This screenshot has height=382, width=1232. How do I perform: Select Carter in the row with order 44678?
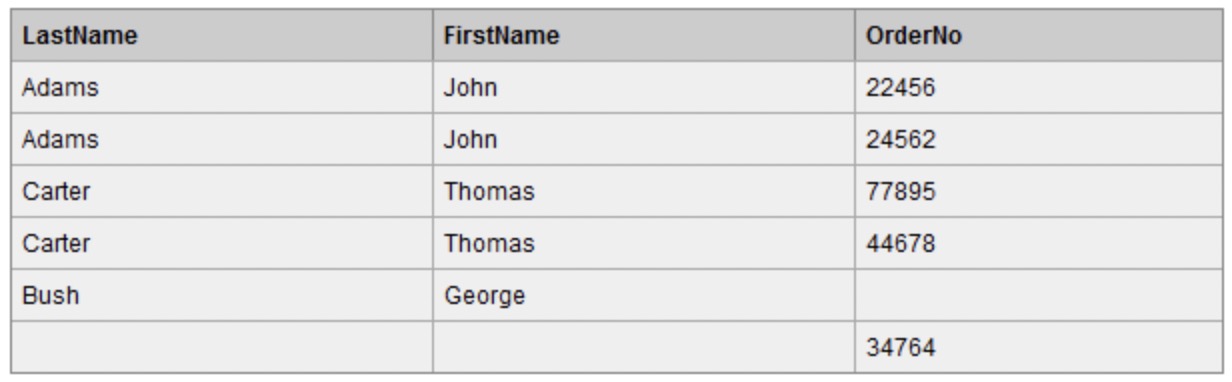[x=221, y=244]
